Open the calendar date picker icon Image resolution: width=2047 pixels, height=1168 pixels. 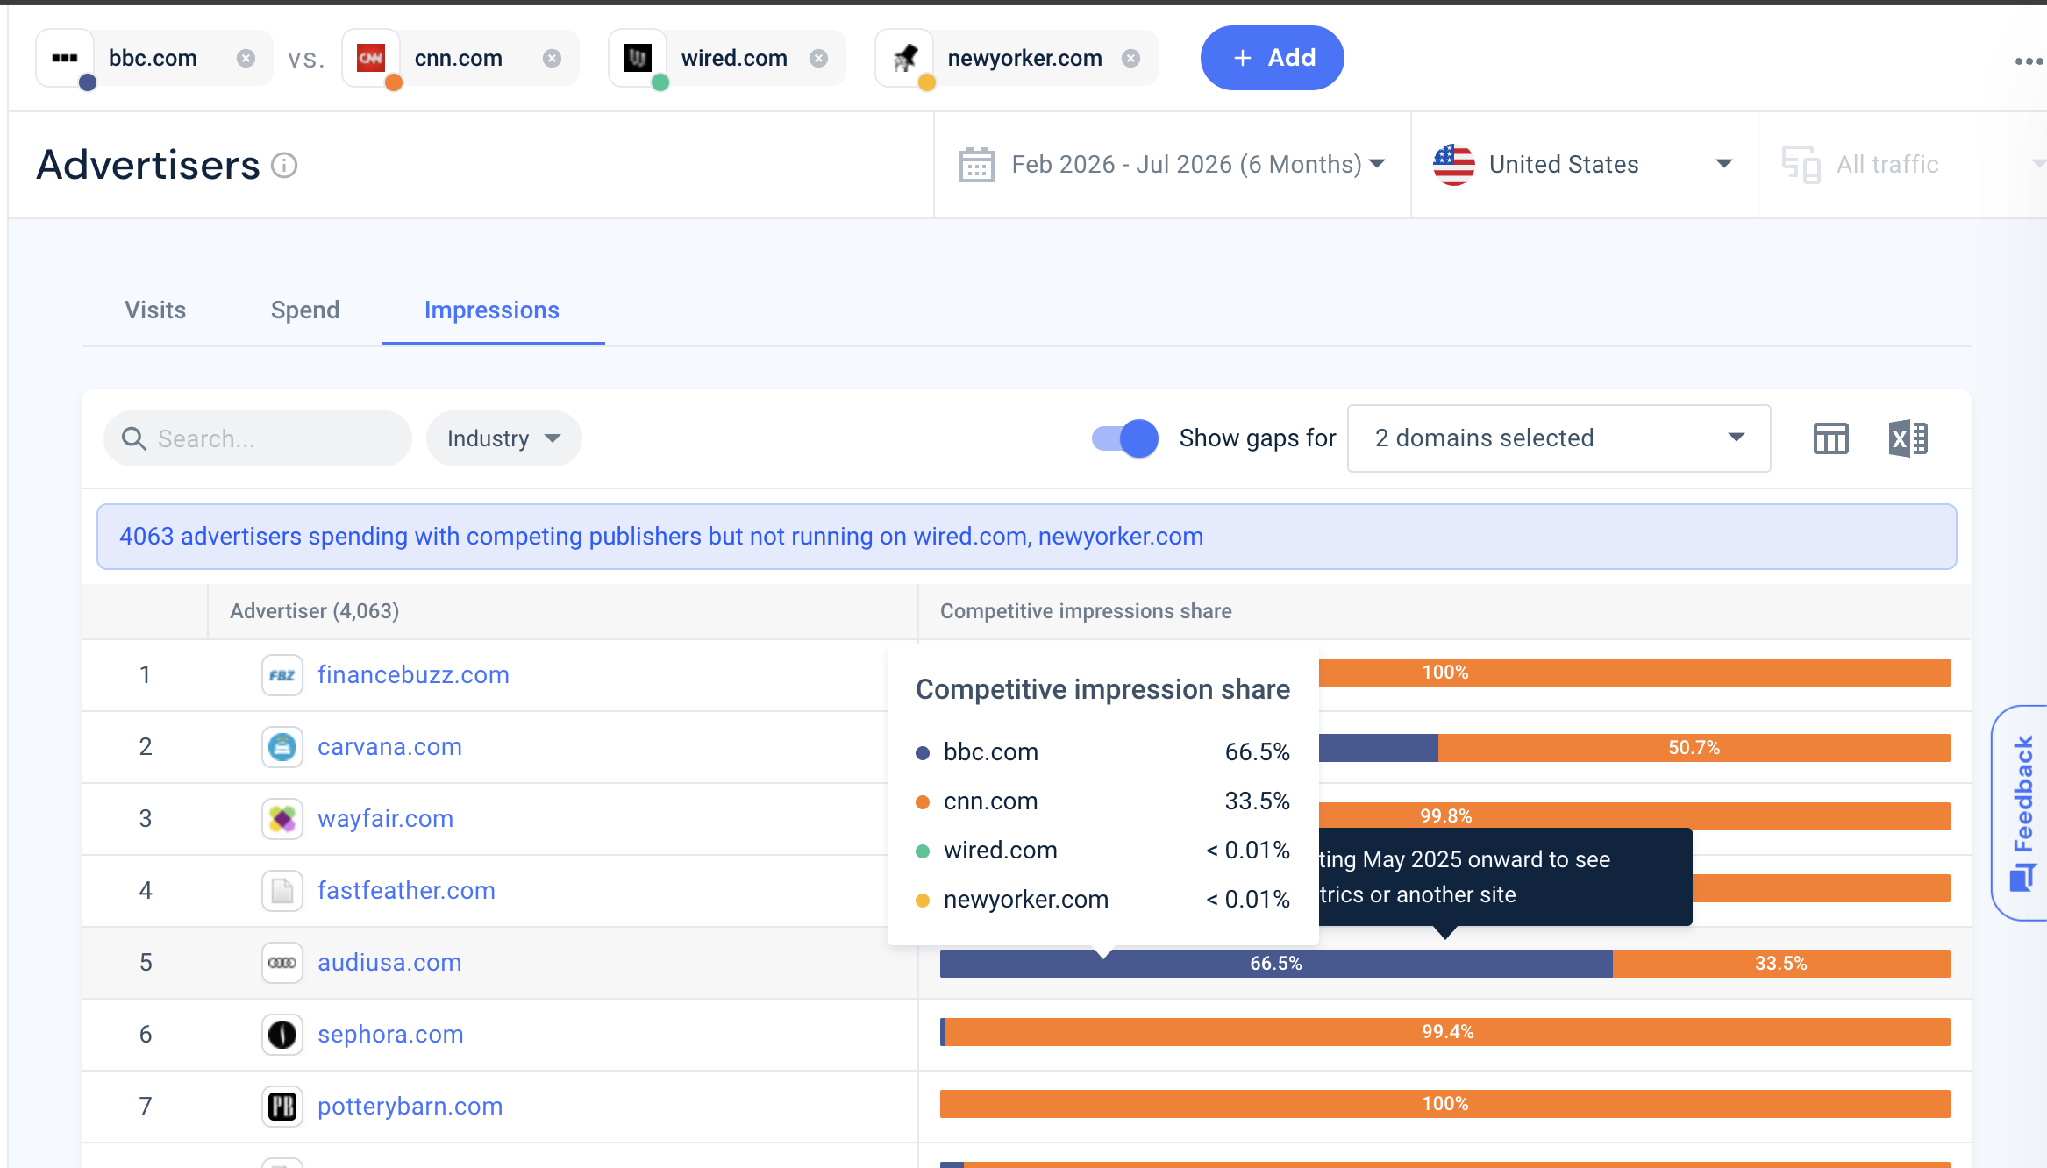pyautogui.click(x=976, y=164)
